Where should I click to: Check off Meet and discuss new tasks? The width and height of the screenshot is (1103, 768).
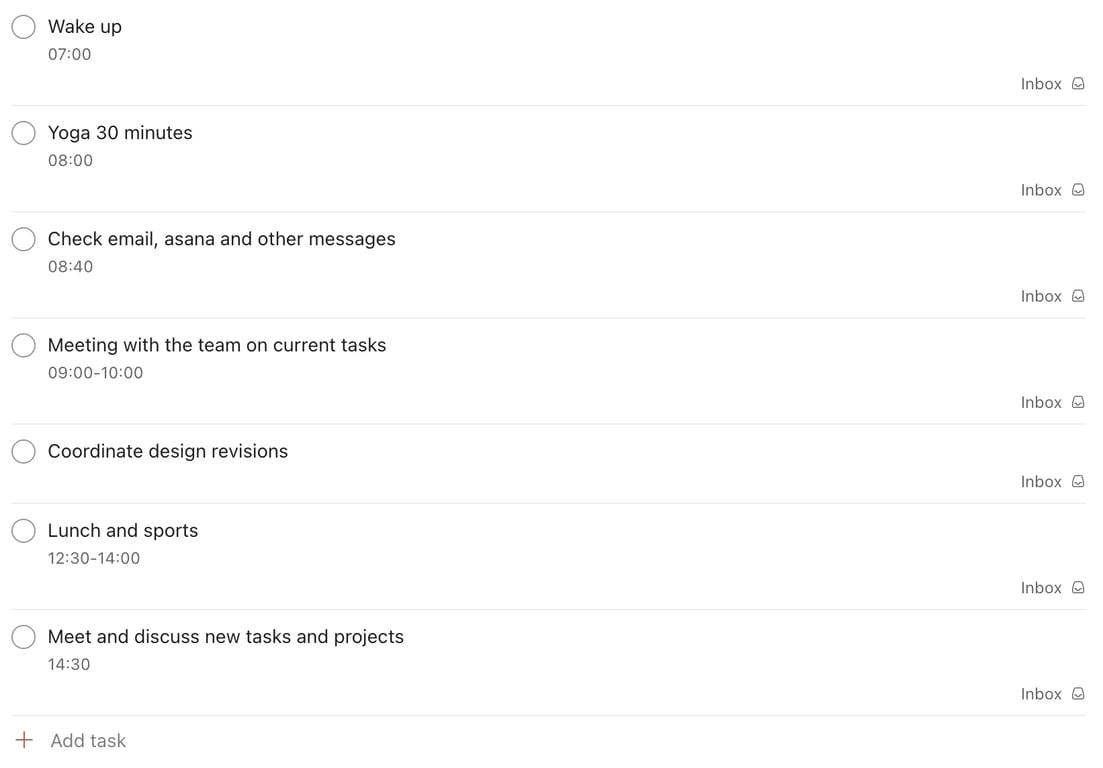tap(23, 637)
